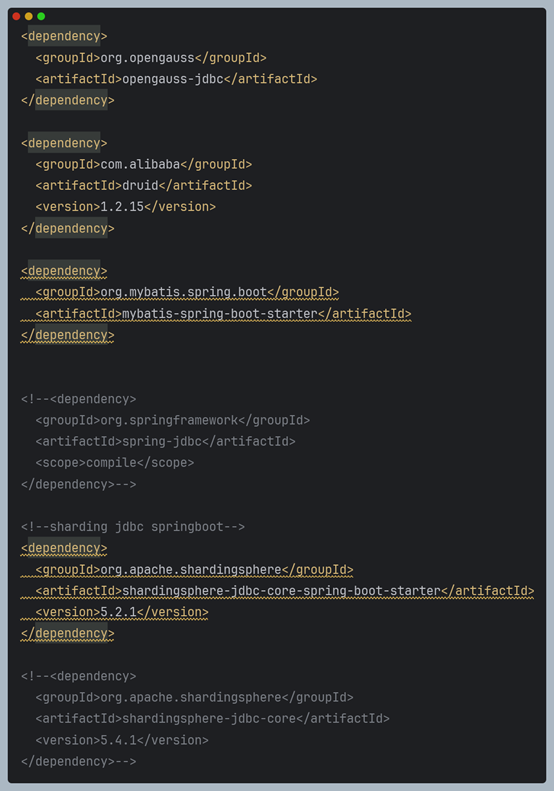Click mybatis-spring-boot-starter artifactId text

point(220,314)
